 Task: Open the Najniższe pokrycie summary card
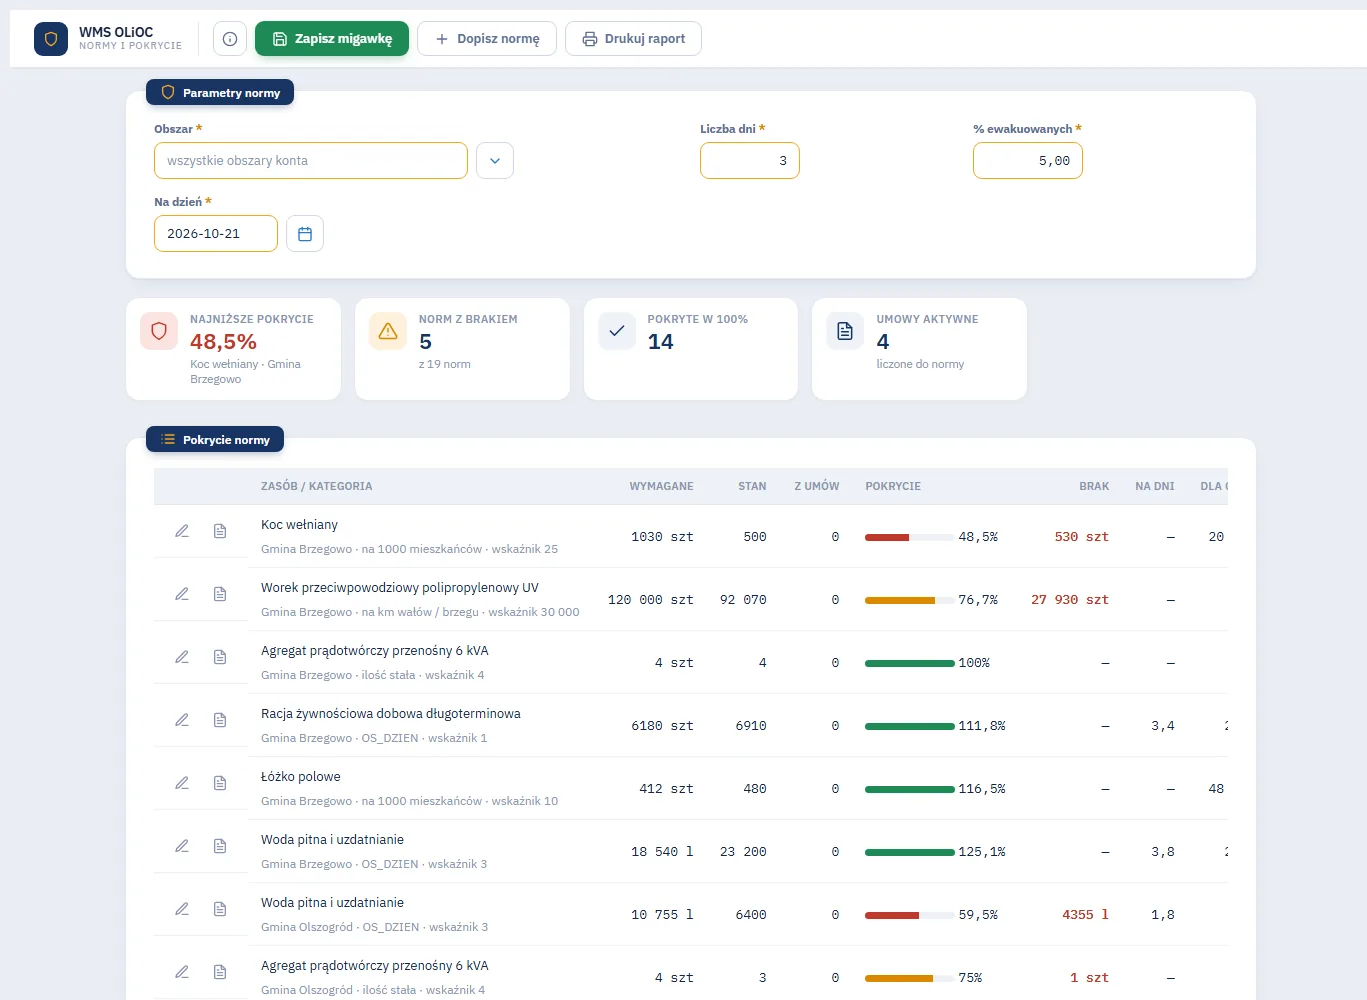tap(233, 349)
